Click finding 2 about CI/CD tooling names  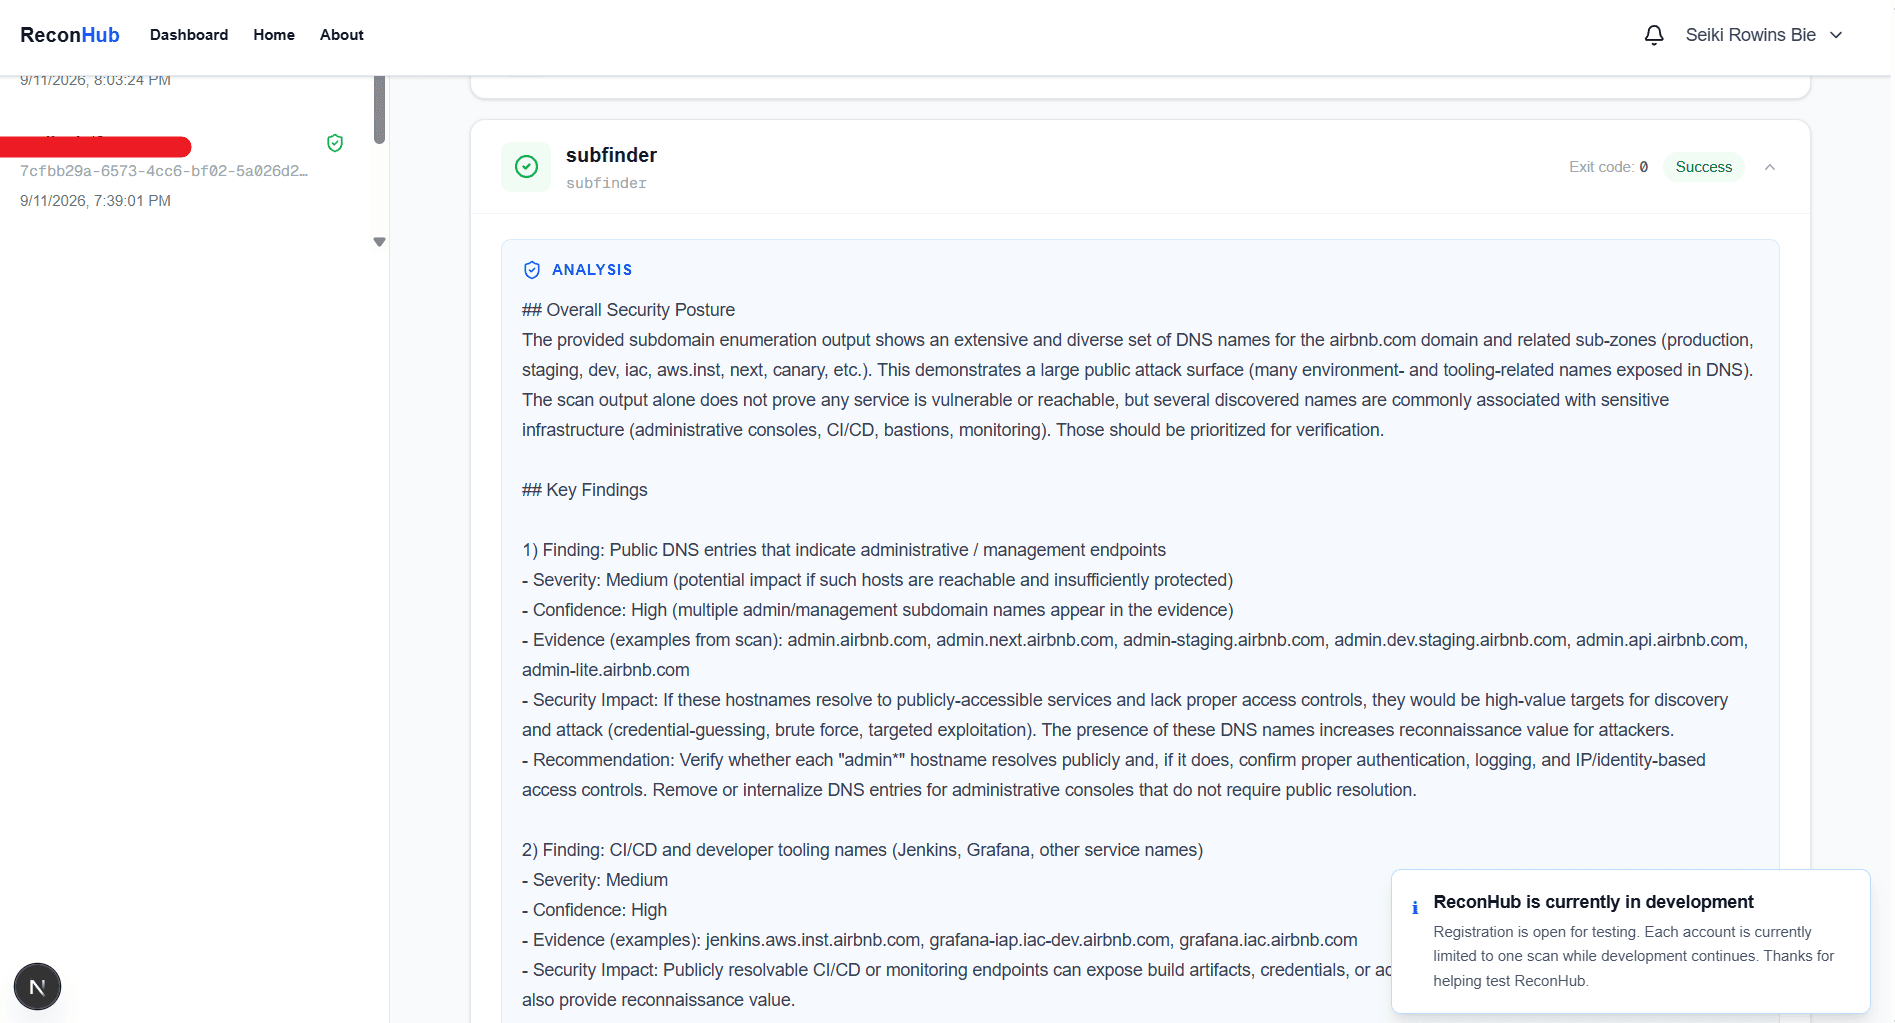[x=862, y=850]
